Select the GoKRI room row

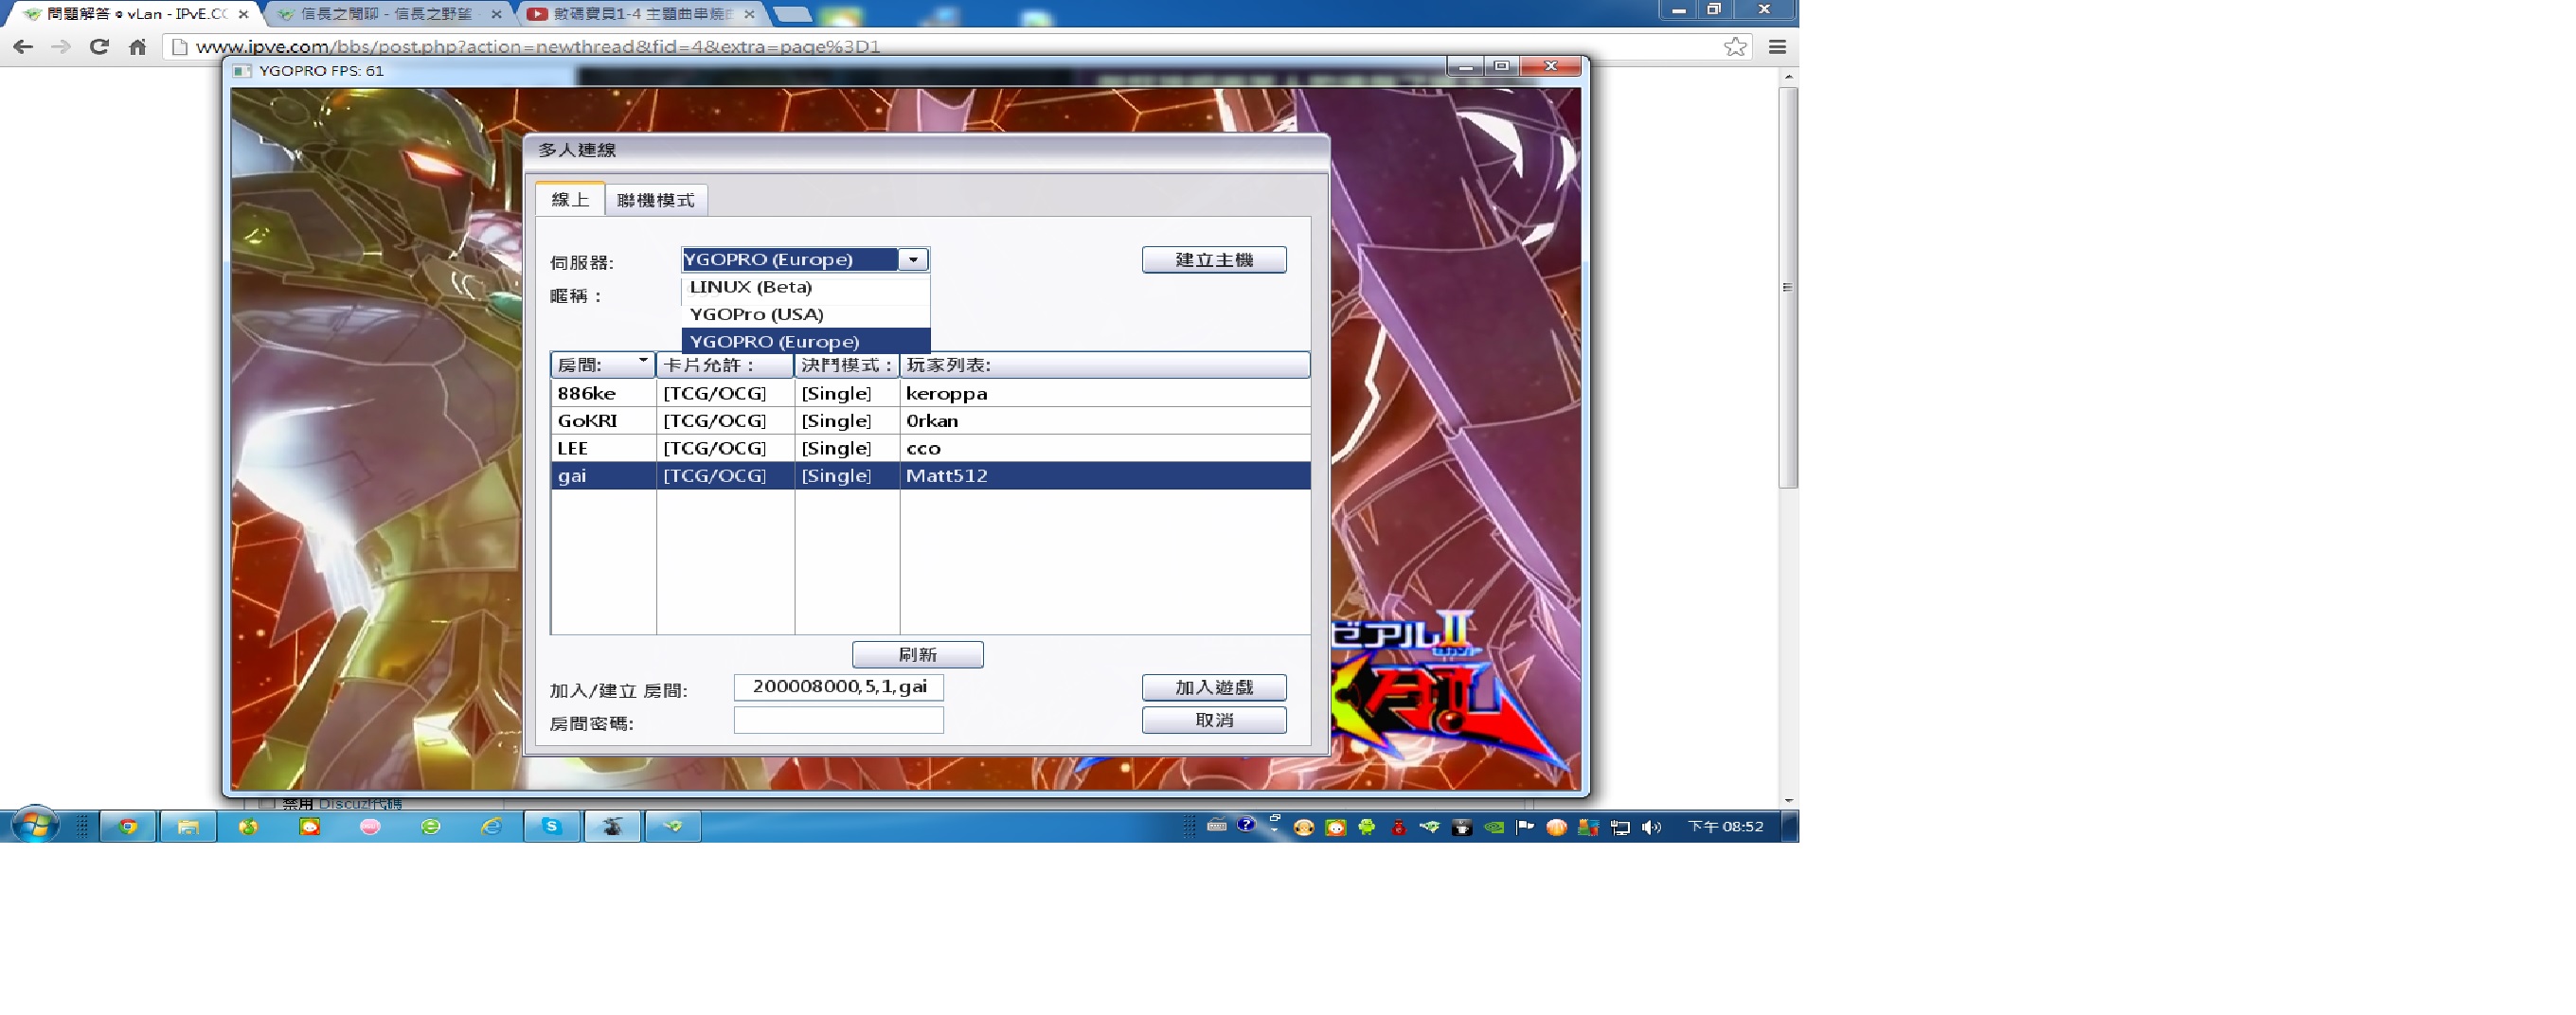tap(930, 421)
